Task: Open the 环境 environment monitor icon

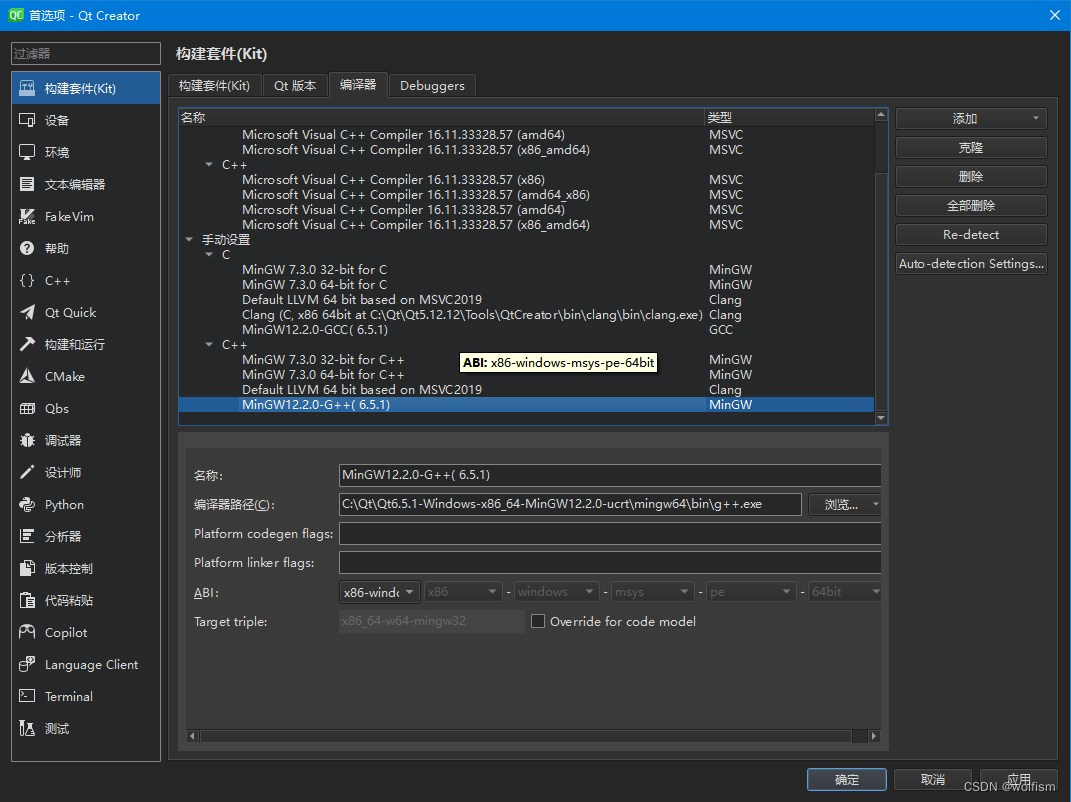Action: tap(27, 152)
